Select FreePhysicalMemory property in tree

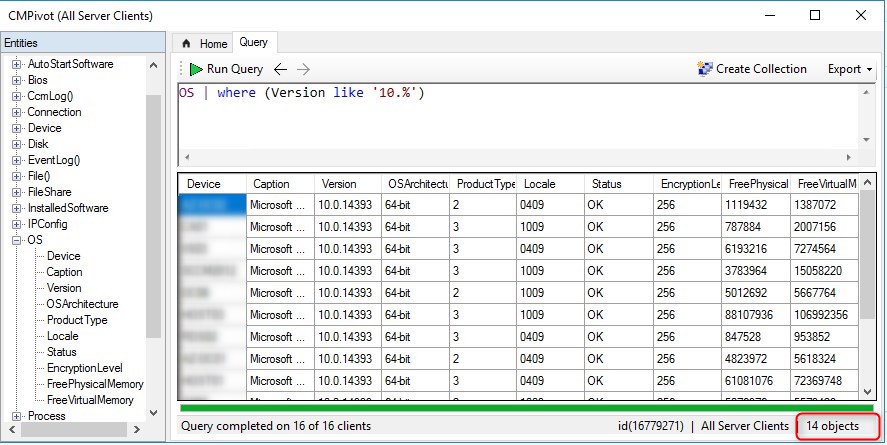click(95, 384)
